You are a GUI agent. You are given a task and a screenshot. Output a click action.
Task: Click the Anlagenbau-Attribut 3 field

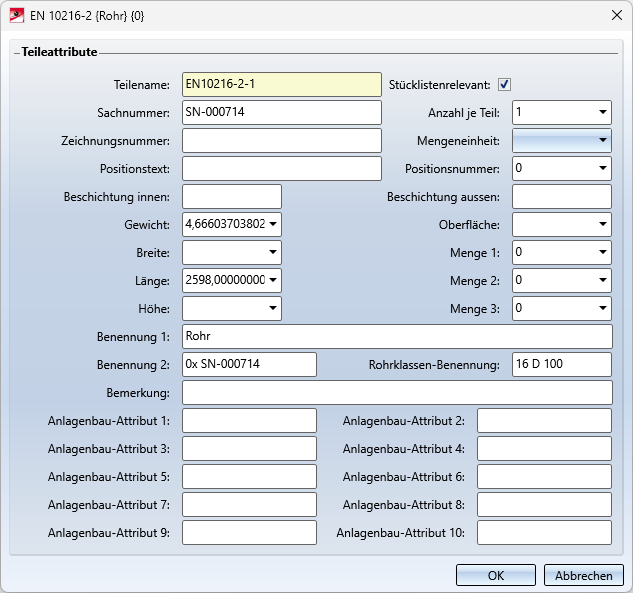point(249,449)
